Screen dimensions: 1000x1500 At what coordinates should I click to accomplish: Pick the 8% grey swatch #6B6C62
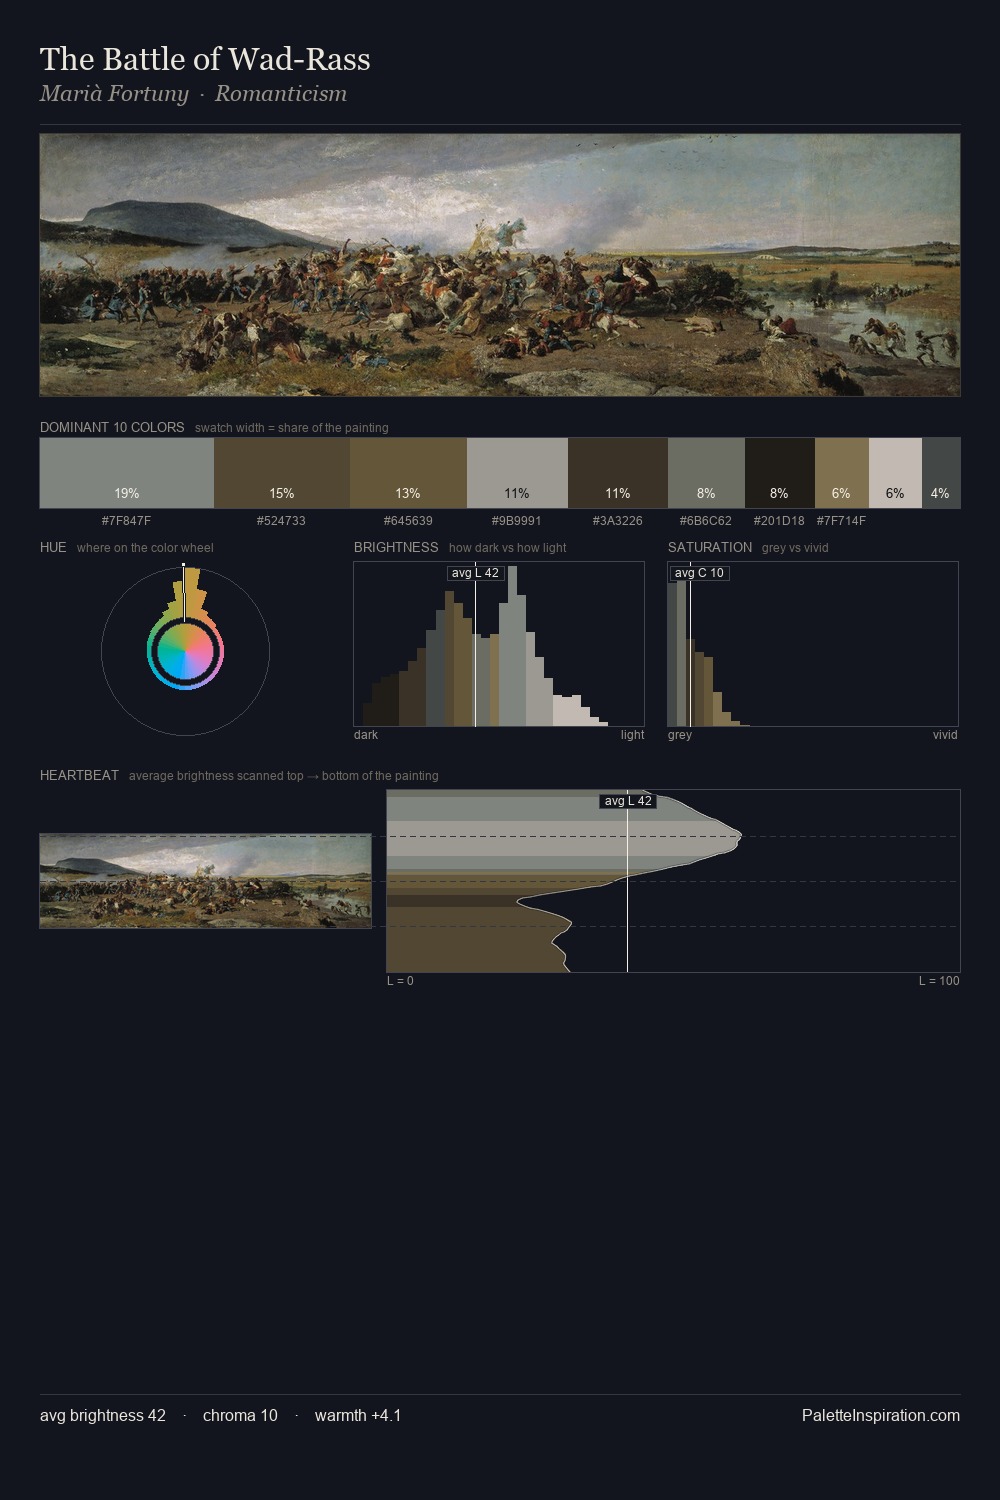(x=706, y=473)
